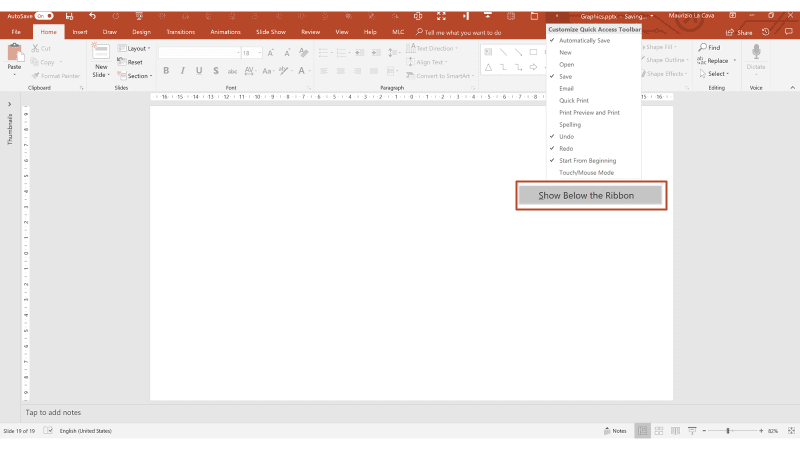Open the Text Direction dropdown
The width and height of the screenshot is (800, 450).
click(x=432, y=48)
